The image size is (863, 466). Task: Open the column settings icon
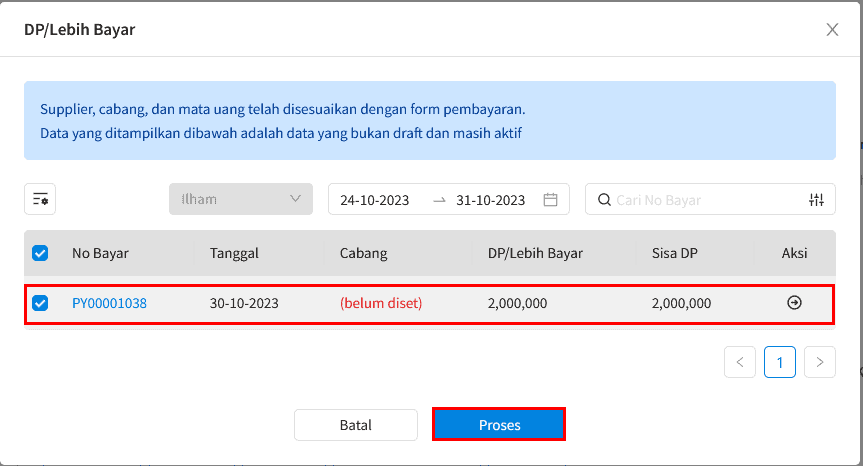[40, 199]
